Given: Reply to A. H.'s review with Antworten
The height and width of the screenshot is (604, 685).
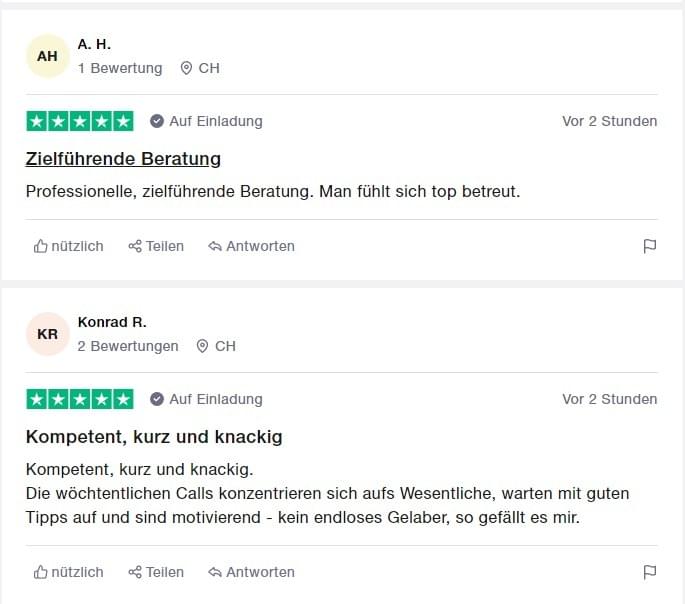Looking at the screenshot, I should point(251,246).
